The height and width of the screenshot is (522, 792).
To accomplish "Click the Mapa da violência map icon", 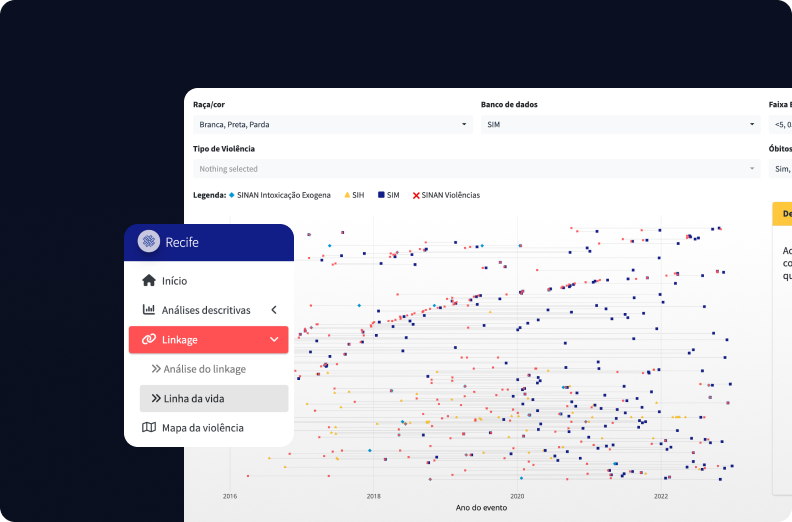I will [x=149, y=428].
